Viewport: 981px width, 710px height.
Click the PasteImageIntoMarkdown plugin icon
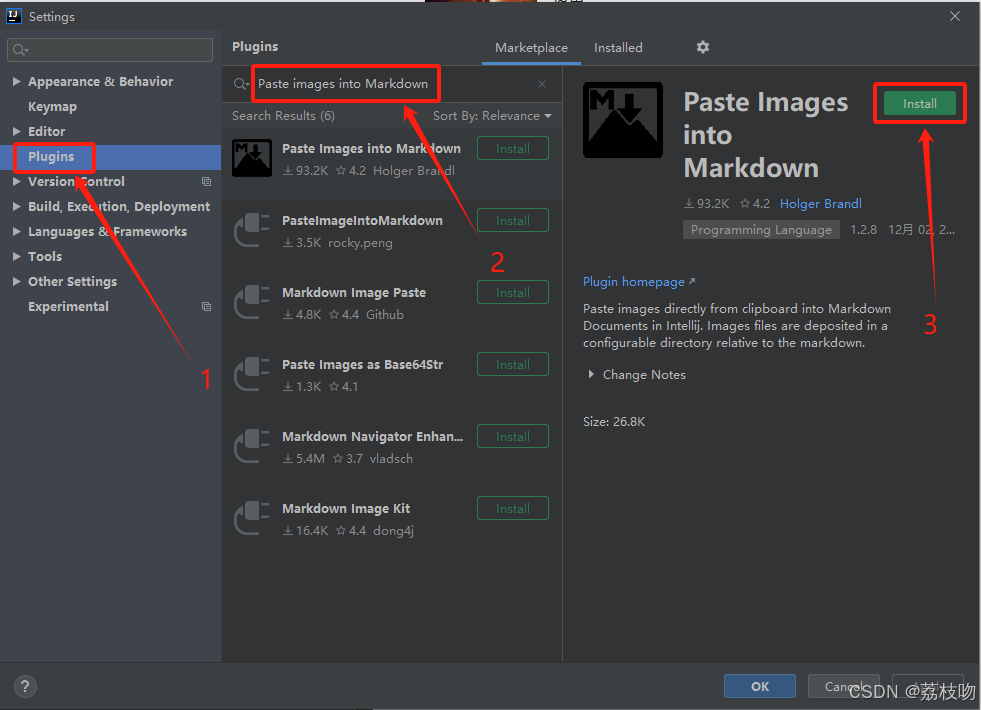(252, 230)
